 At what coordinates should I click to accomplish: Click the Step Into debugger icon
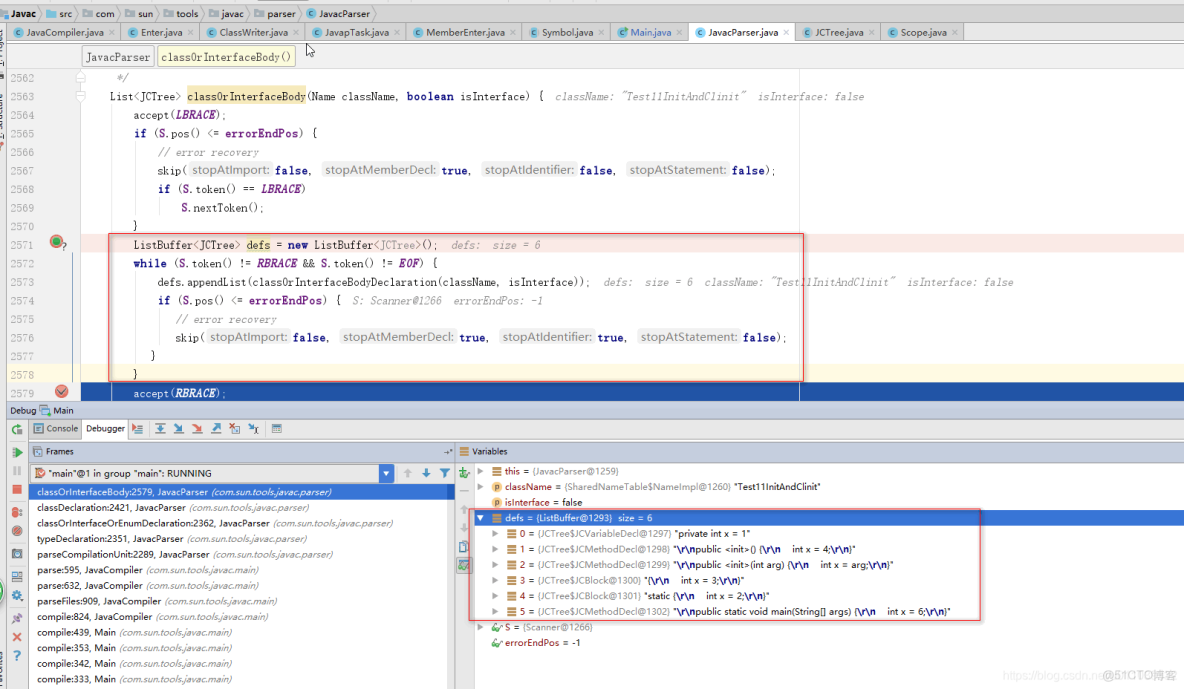[x=179, y=428]
